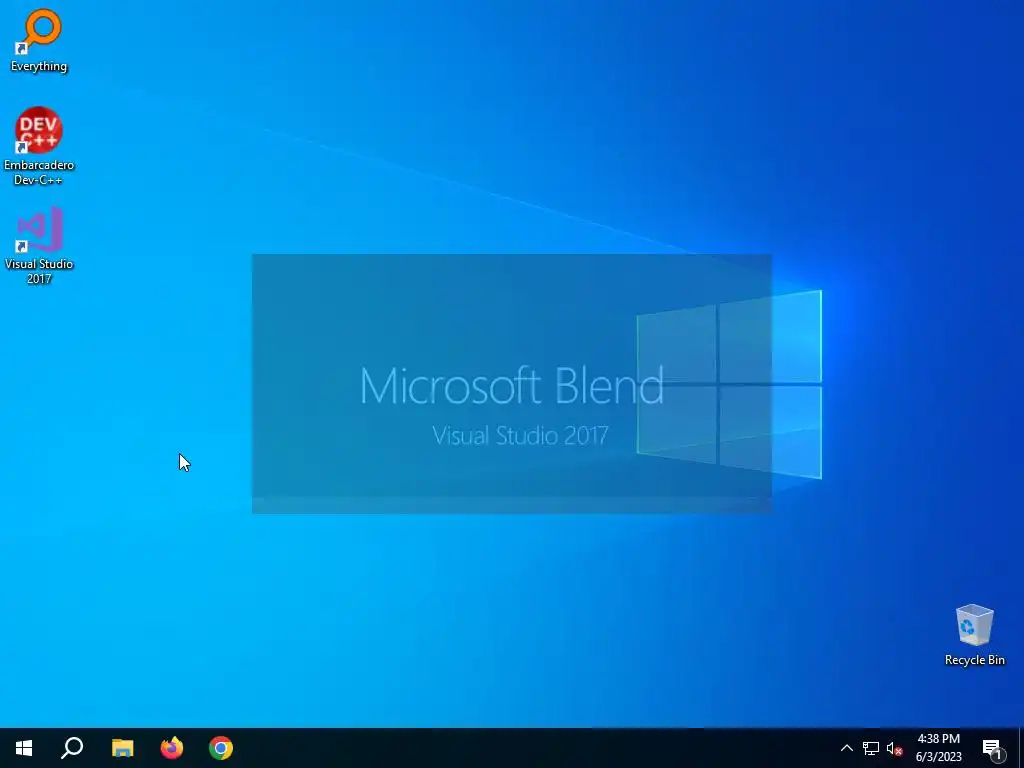Open the Everything search desktop shortcut
This screenshot has height=768, width=1024.
(x=39, y=40)
